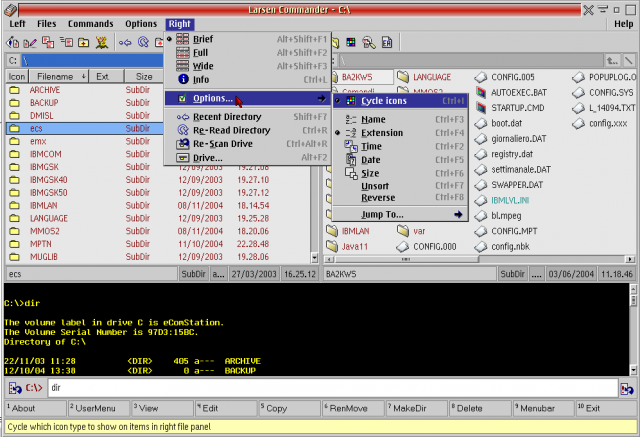Click the magnifier Find Files toolbar icon
Viewport: 640px width, 437px height.
(x=369, y=42)
